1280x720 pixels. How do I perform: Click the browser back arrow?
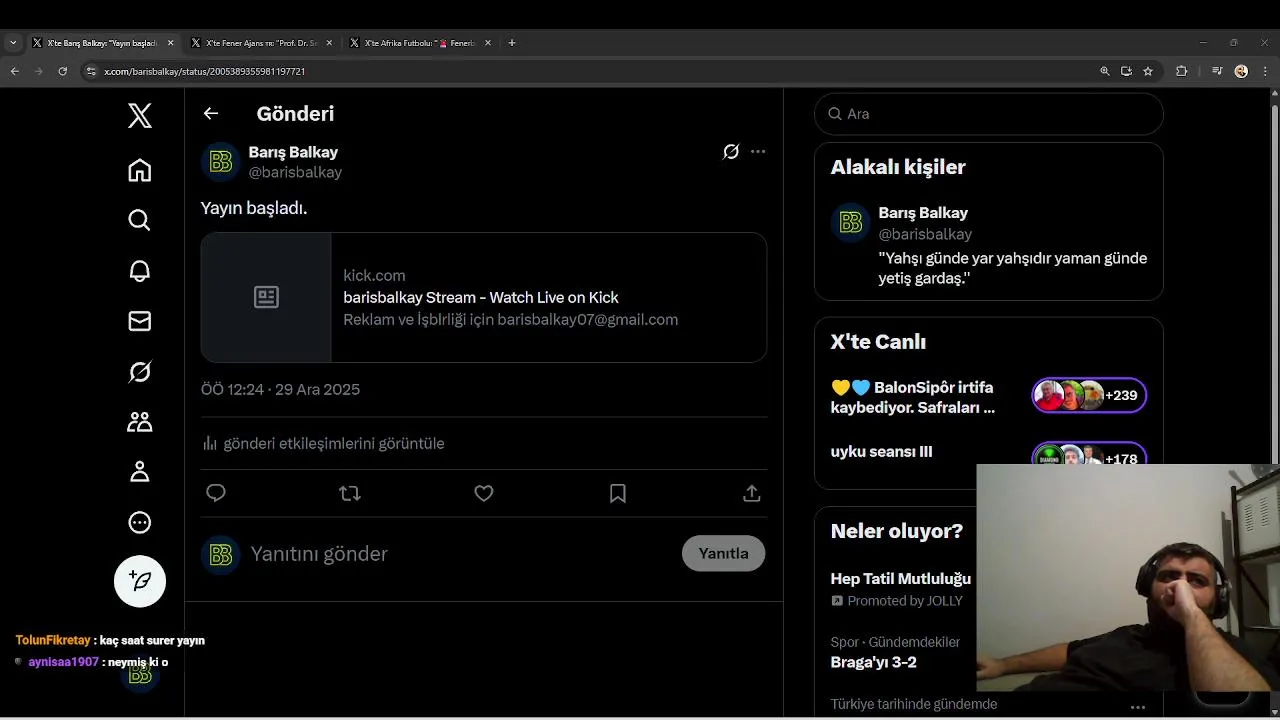tap(14, 71)
